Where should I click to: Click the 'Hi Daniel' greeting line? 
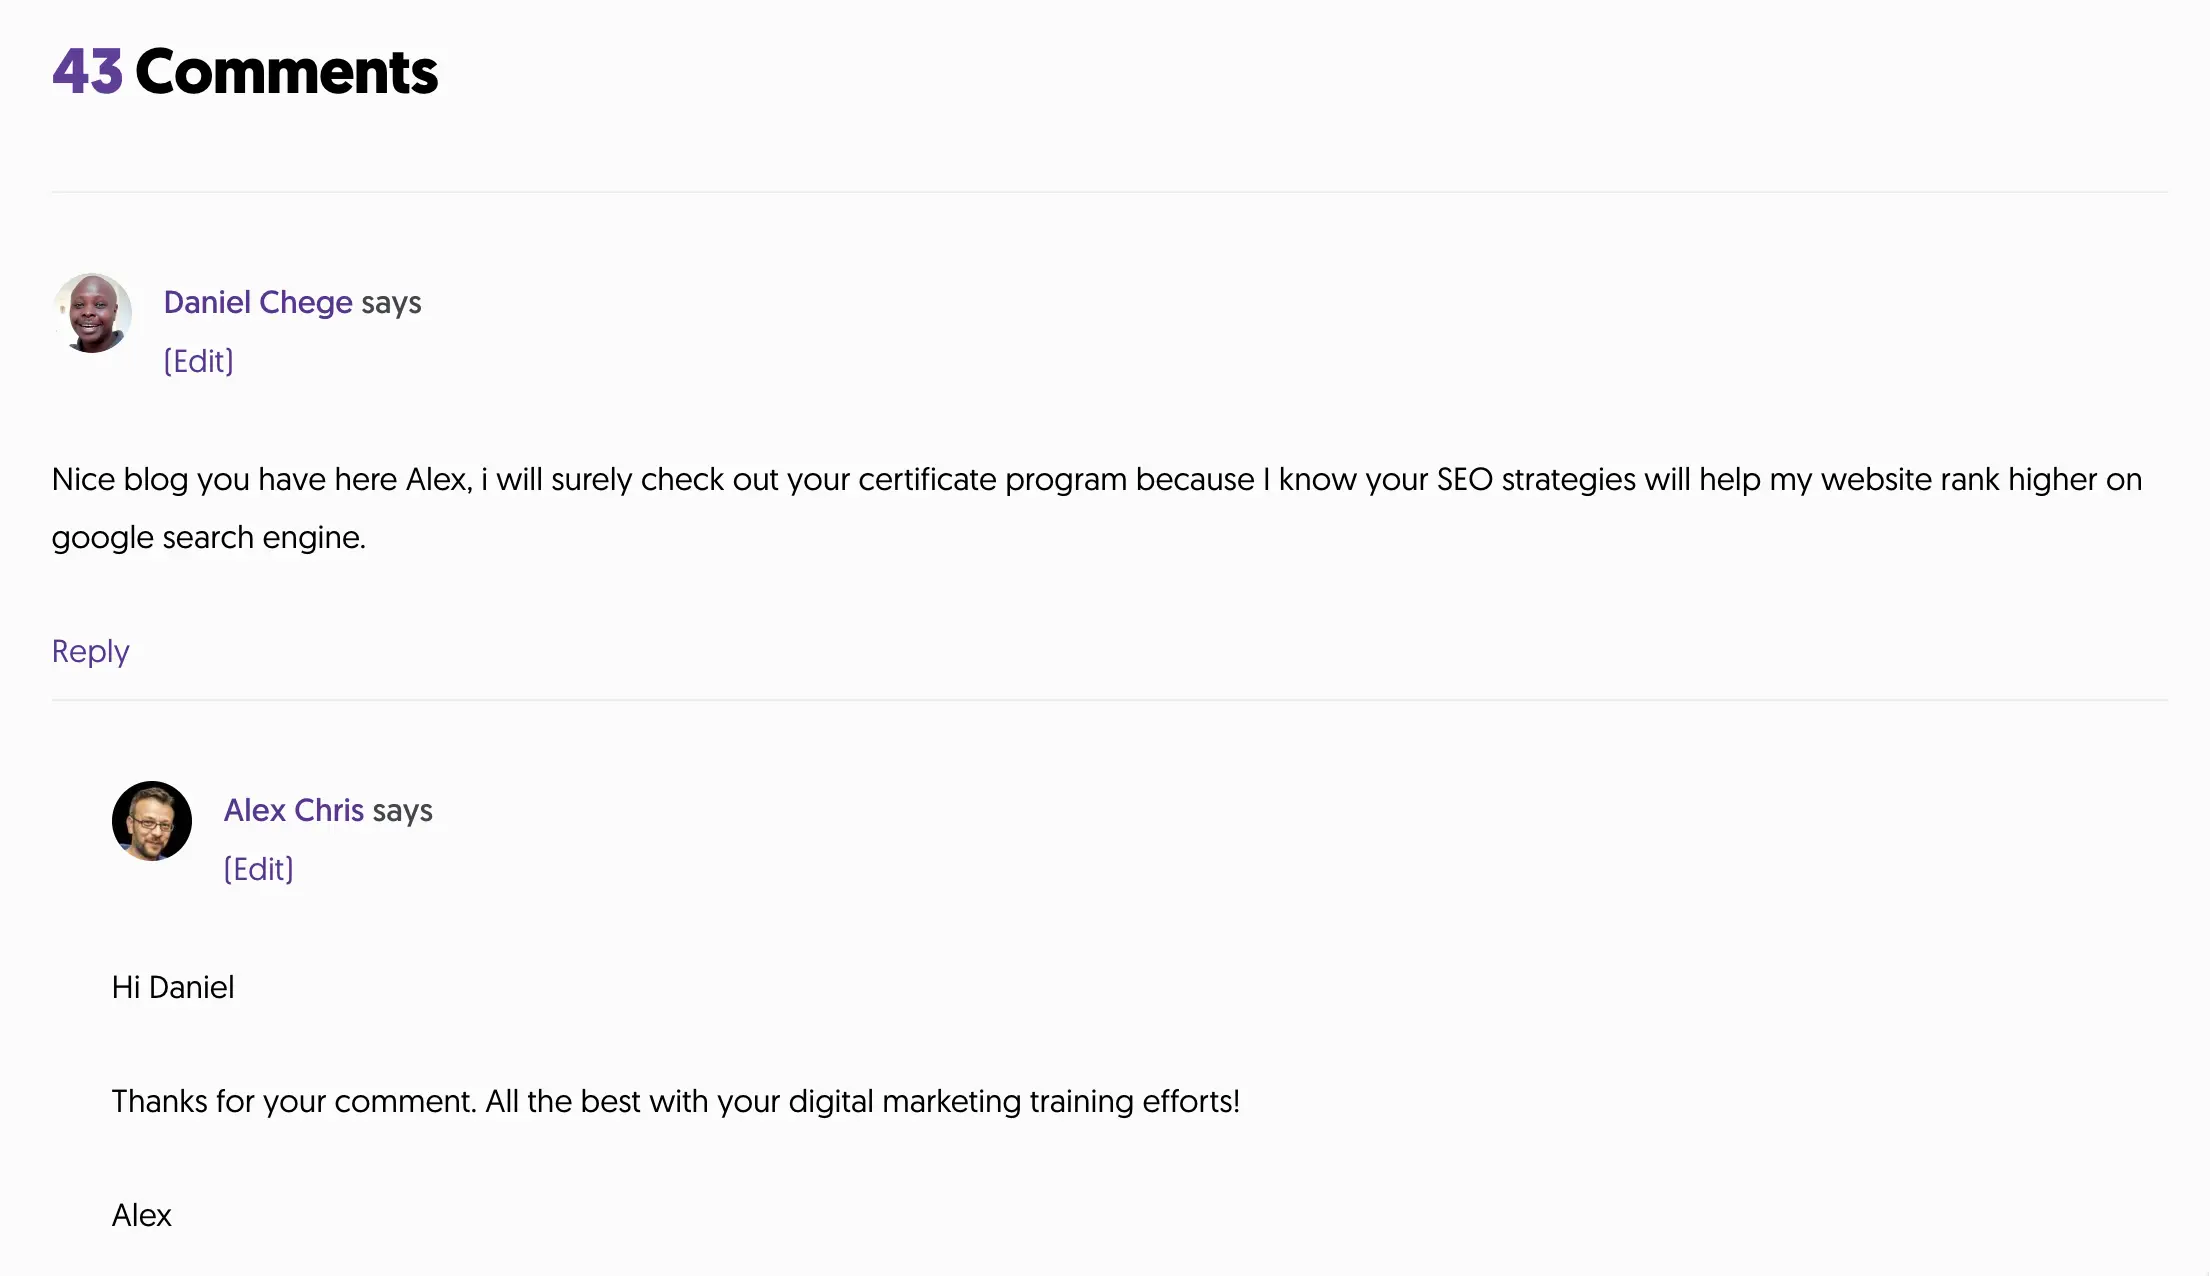(173, 988)
